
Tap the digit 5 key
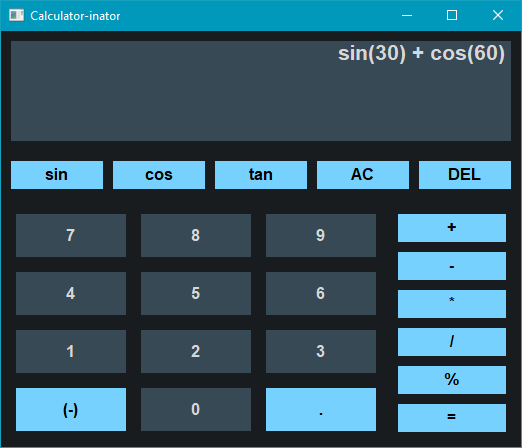click(196, 293)
